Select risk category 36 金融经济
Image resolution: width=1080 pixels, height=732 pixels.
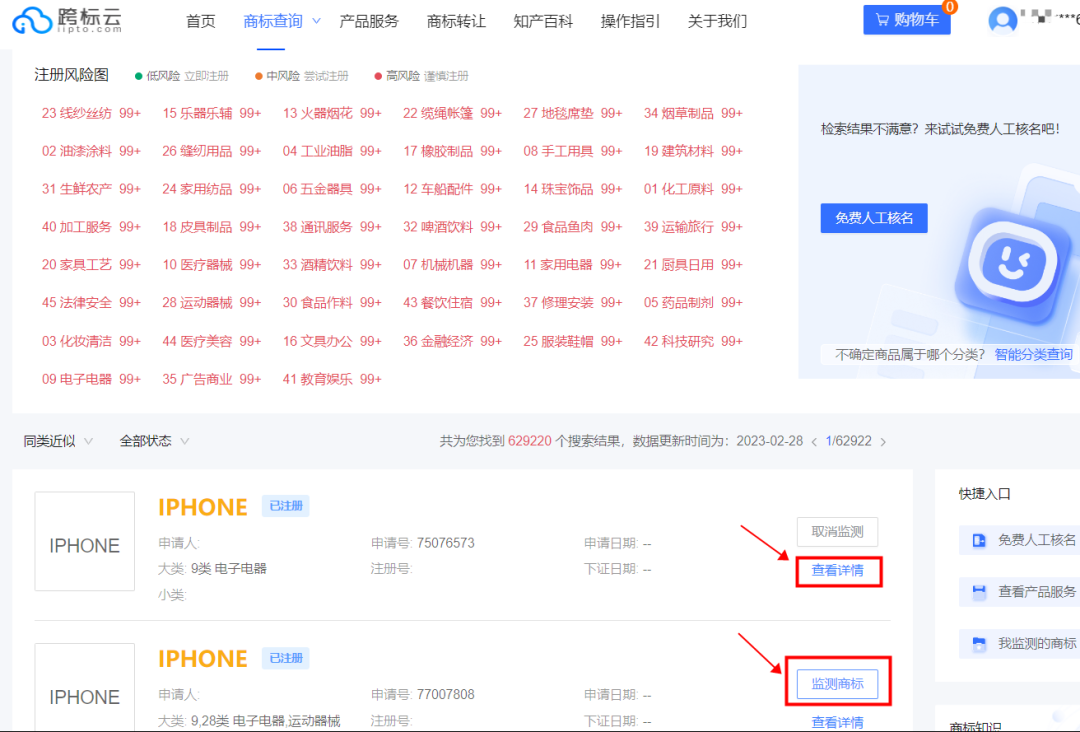point(453,341)
